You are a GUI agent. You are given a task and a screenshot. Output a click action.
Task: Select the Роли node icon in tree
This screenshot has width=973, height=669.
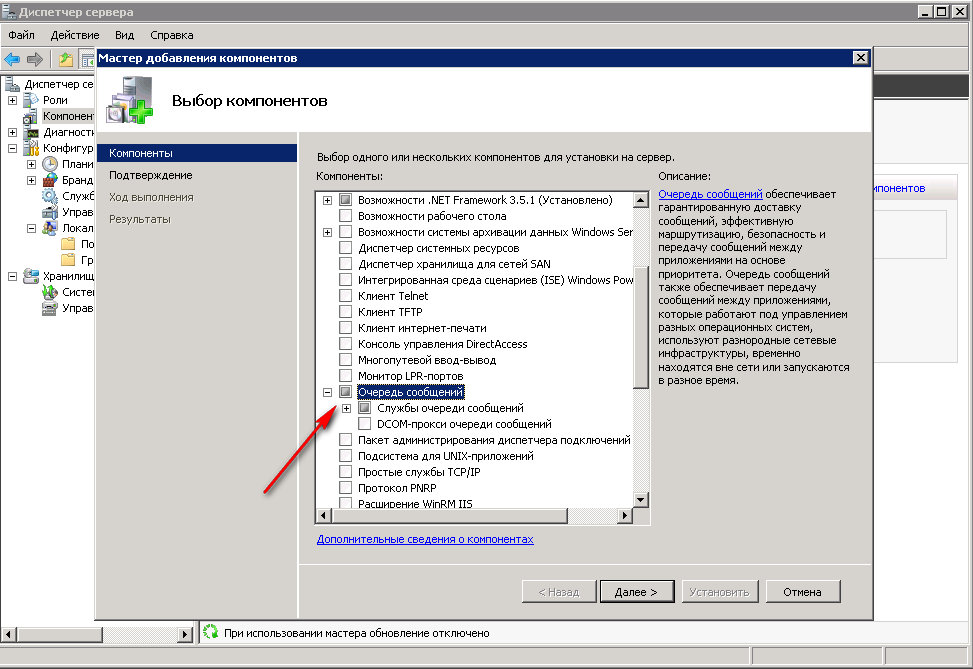click(x=31, y=100)
